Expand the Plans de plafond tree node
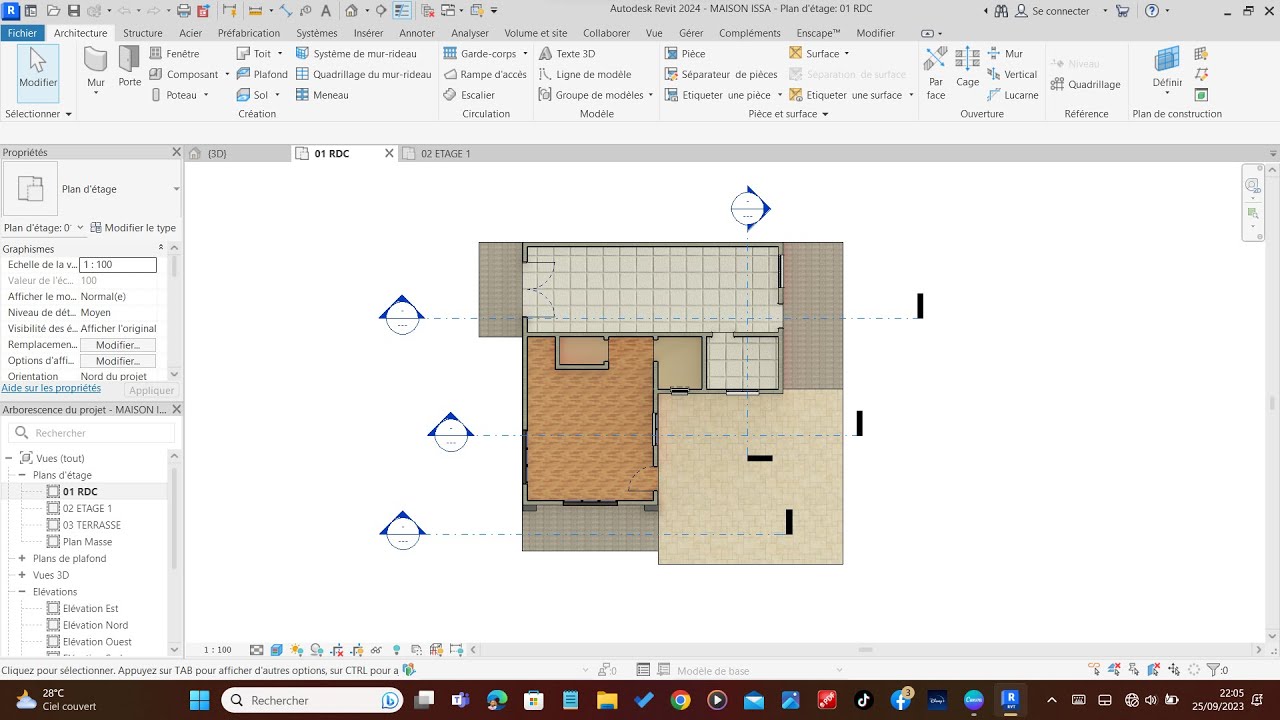The height and width of the screenshot is (720, 1280). click(22, 558)
